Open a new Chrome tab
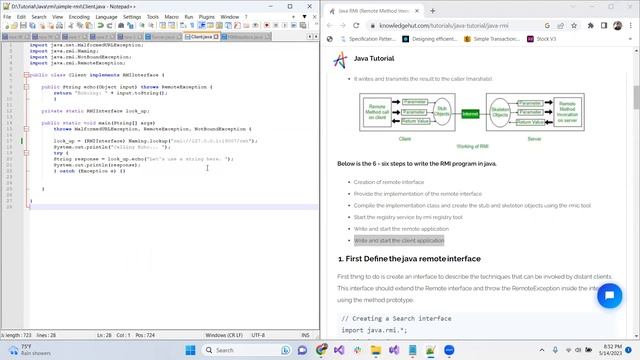This screenshot has height=360, width=640. (433, 11)
